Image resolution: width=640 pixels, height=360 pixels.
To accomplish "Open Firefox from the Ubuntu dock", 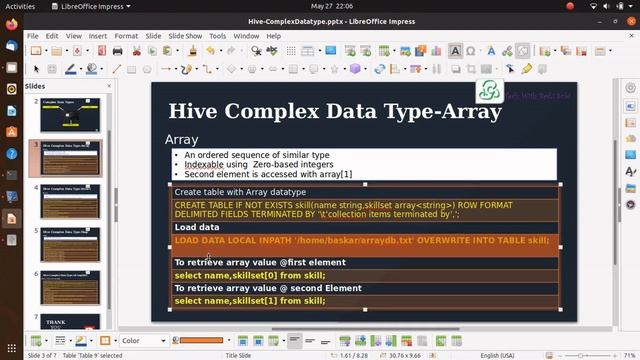I will tap(11, 24).
